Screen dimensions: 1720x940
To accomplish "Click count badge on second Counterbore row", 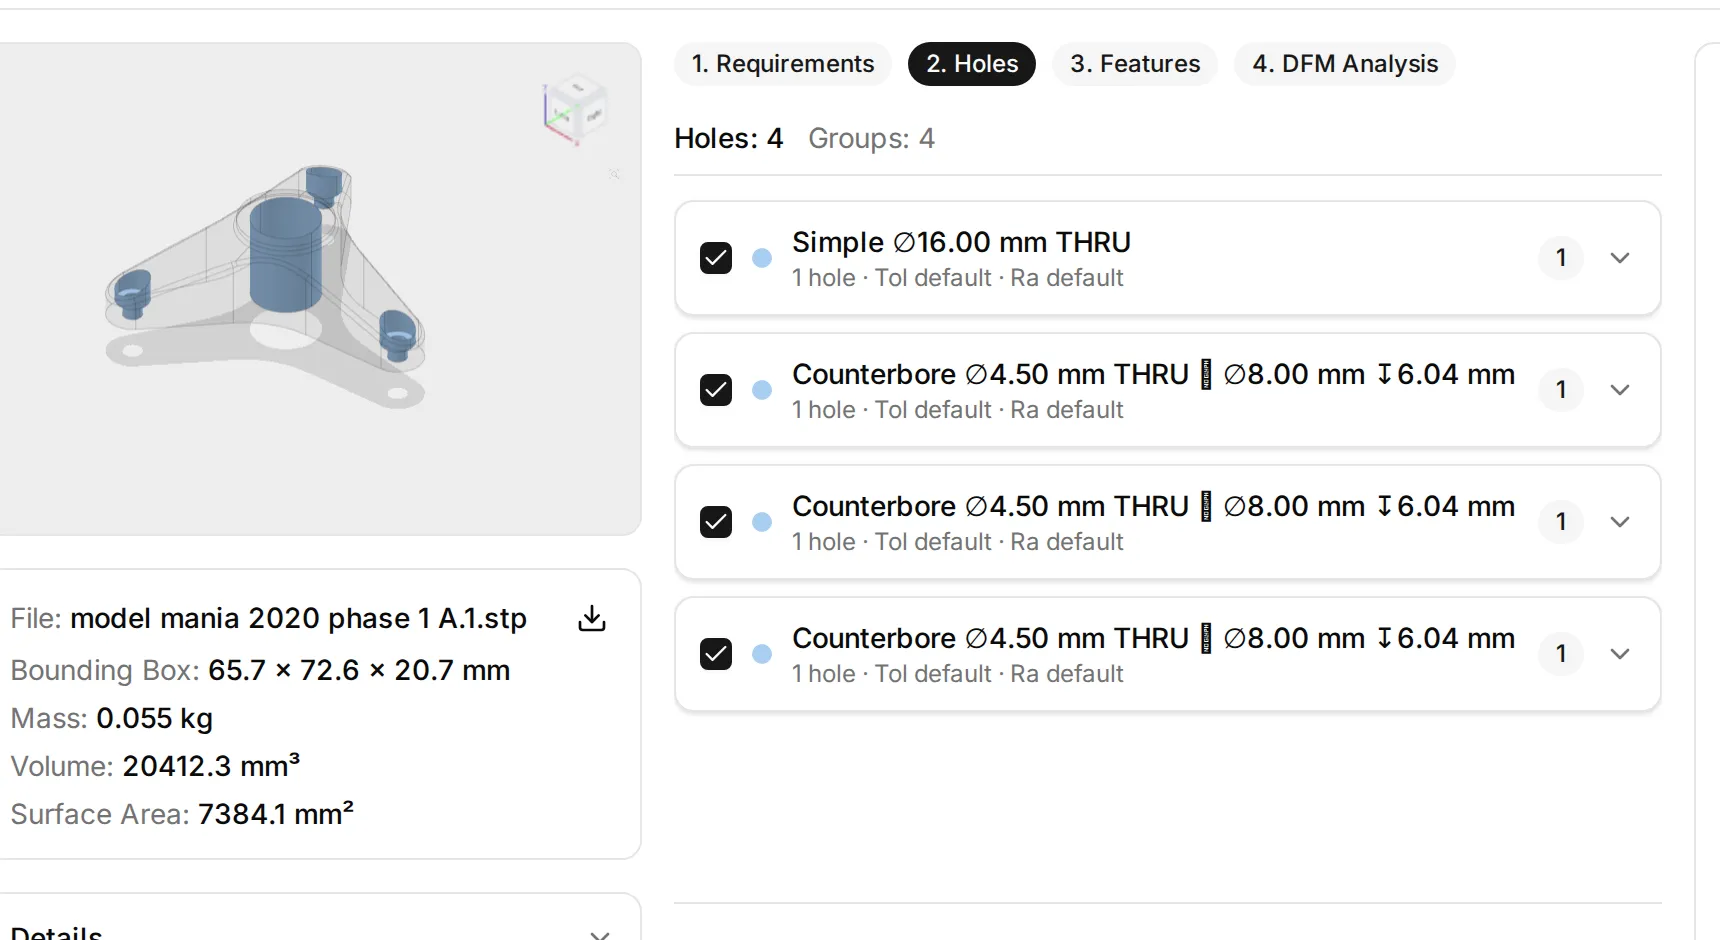I will click(1561, 522).
